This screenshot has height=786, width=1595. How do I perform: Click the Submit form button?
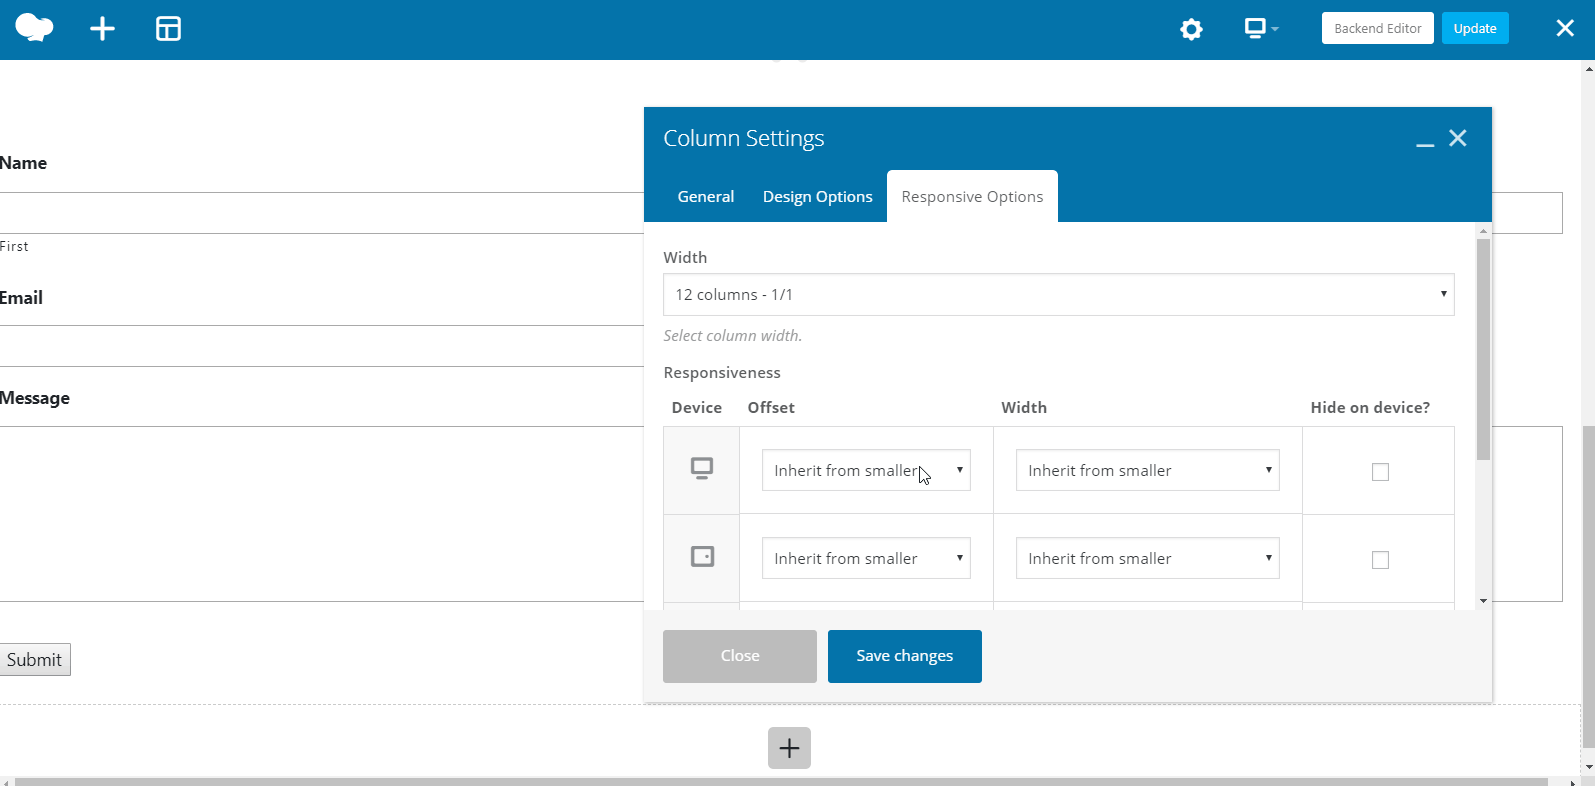35,660
